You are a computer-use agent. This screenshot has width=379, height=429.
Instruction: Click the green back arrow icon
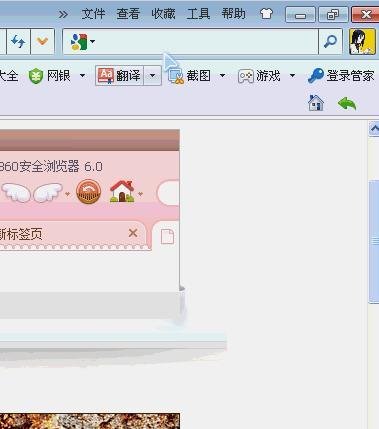[347, 104]
